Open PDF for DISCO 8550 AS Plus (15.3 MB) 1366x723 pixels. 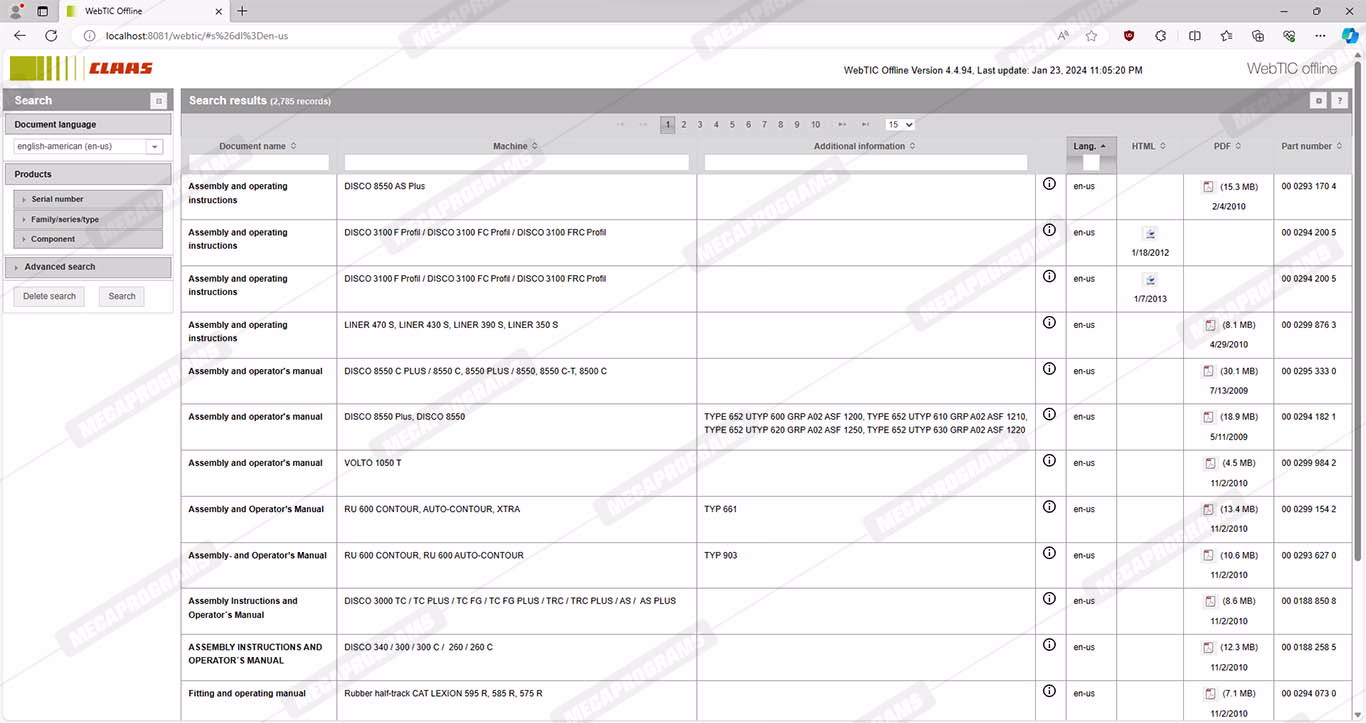pos(1209,187)
